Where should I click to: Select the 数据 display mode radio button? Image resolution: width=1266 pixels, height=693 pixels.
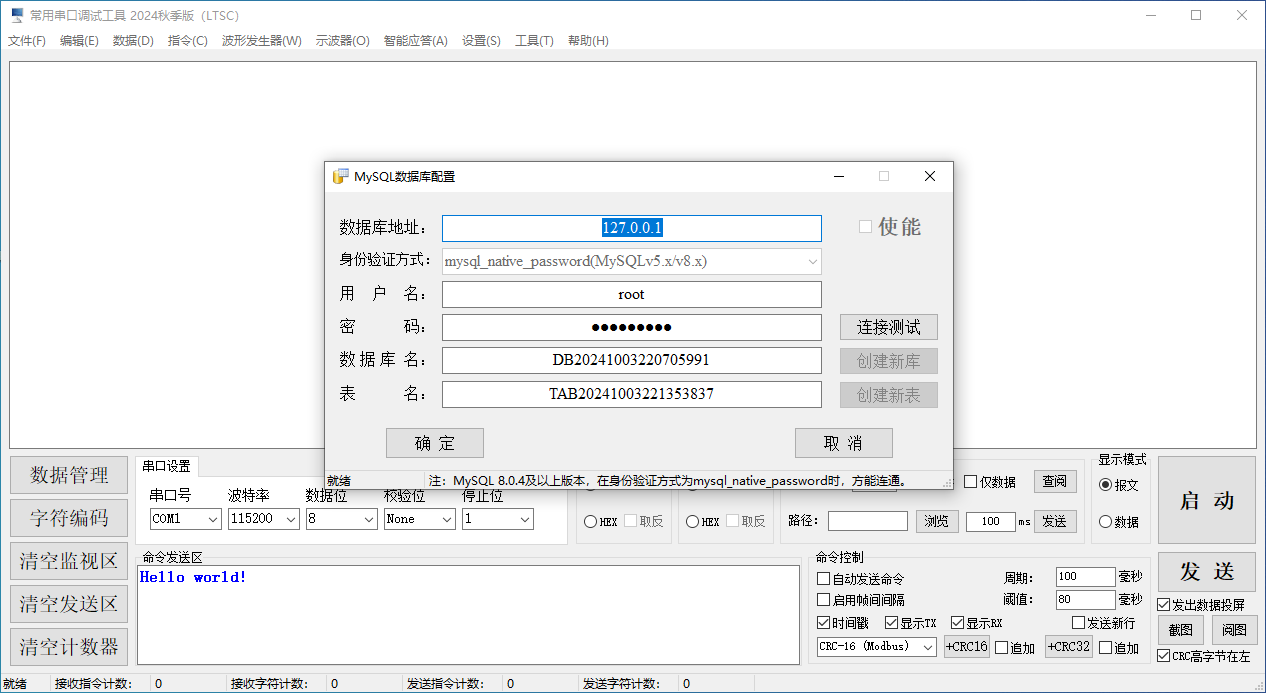pyautogui.click(x=1105, y=522)
